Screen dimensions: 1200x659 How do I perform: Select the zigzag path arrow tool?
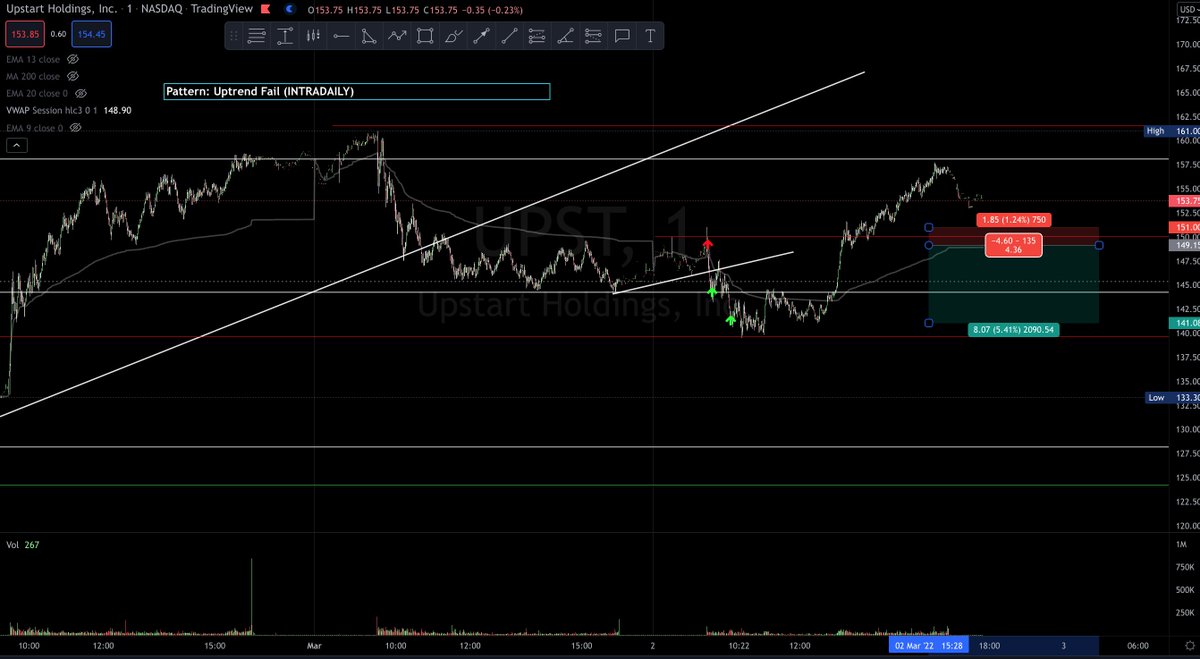397,36
